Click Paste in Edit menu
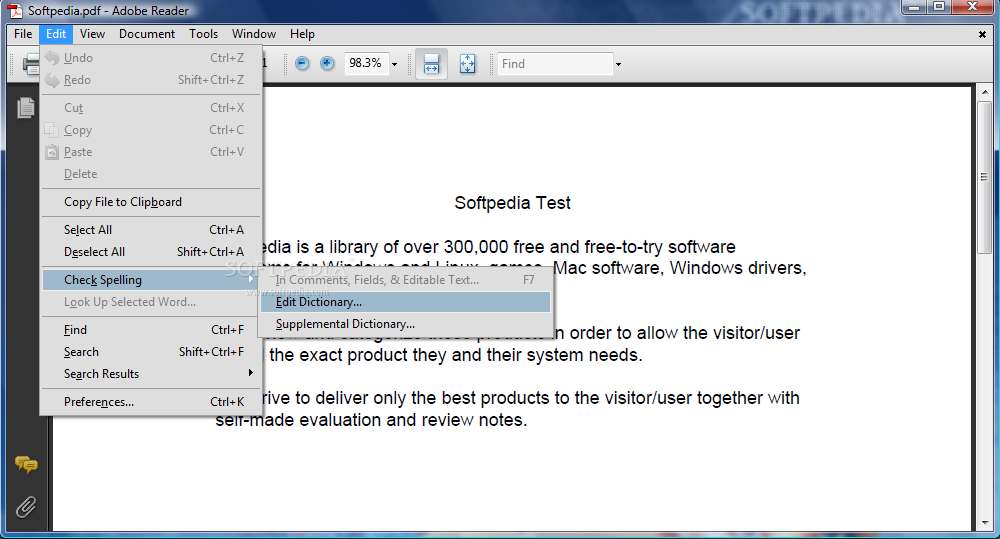This screenshot has width=1000, height=539. tap(151, 152)
